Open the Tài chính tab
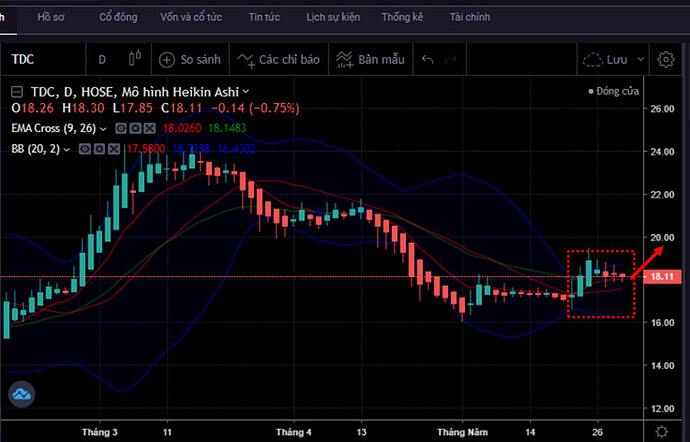 click(470, 18)
